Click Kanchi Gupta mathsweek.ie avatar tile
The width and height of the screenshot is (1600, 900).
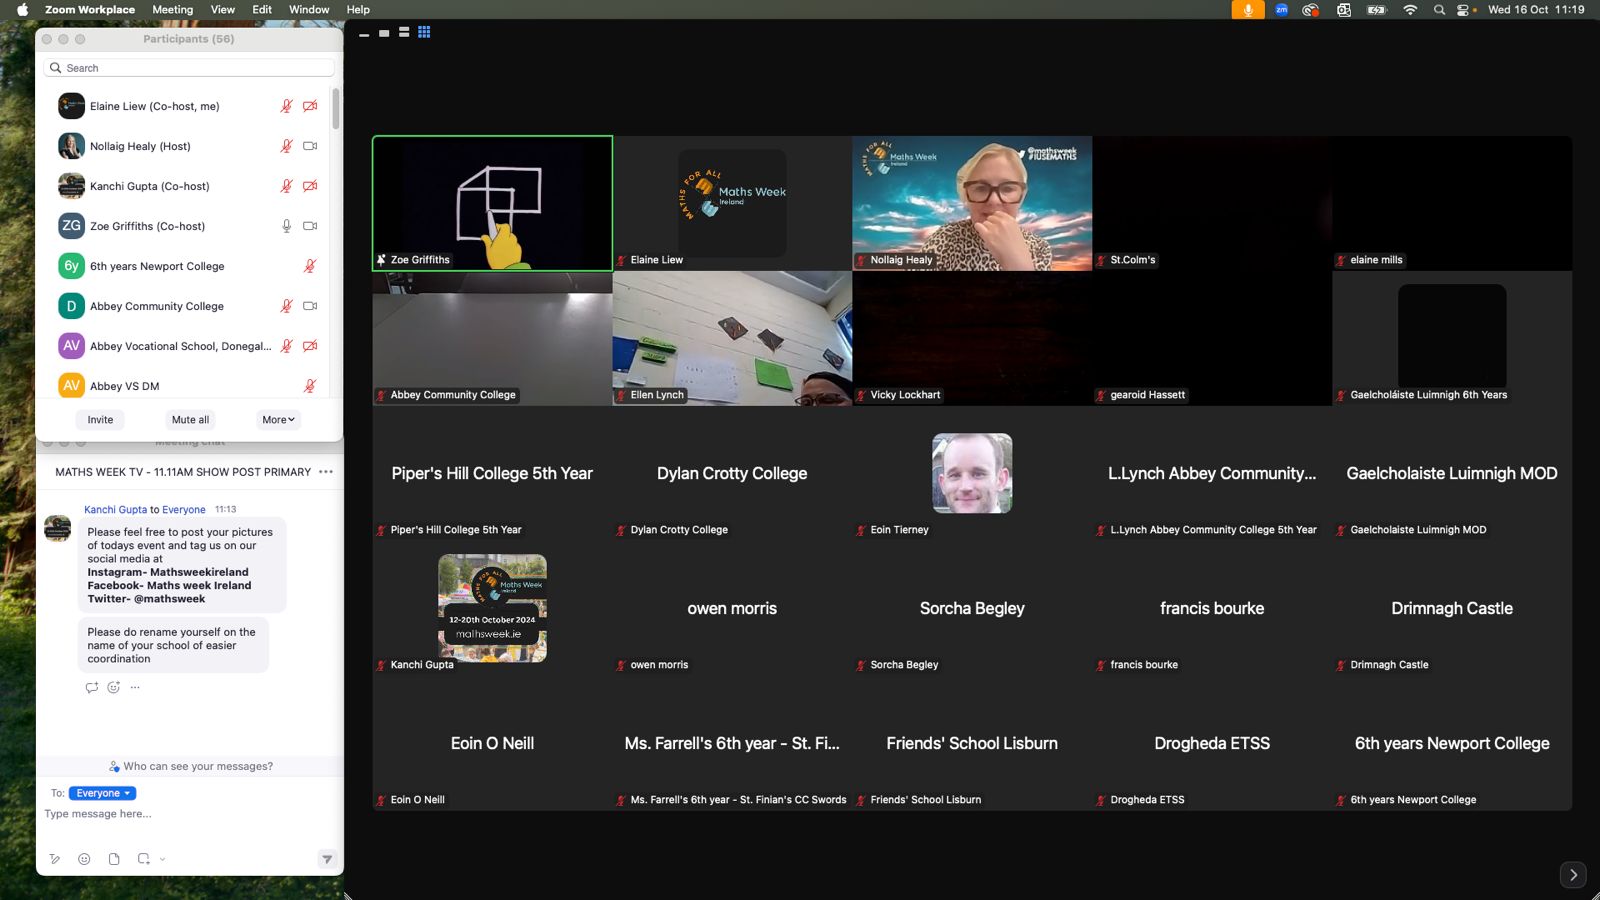coord(492,608)
